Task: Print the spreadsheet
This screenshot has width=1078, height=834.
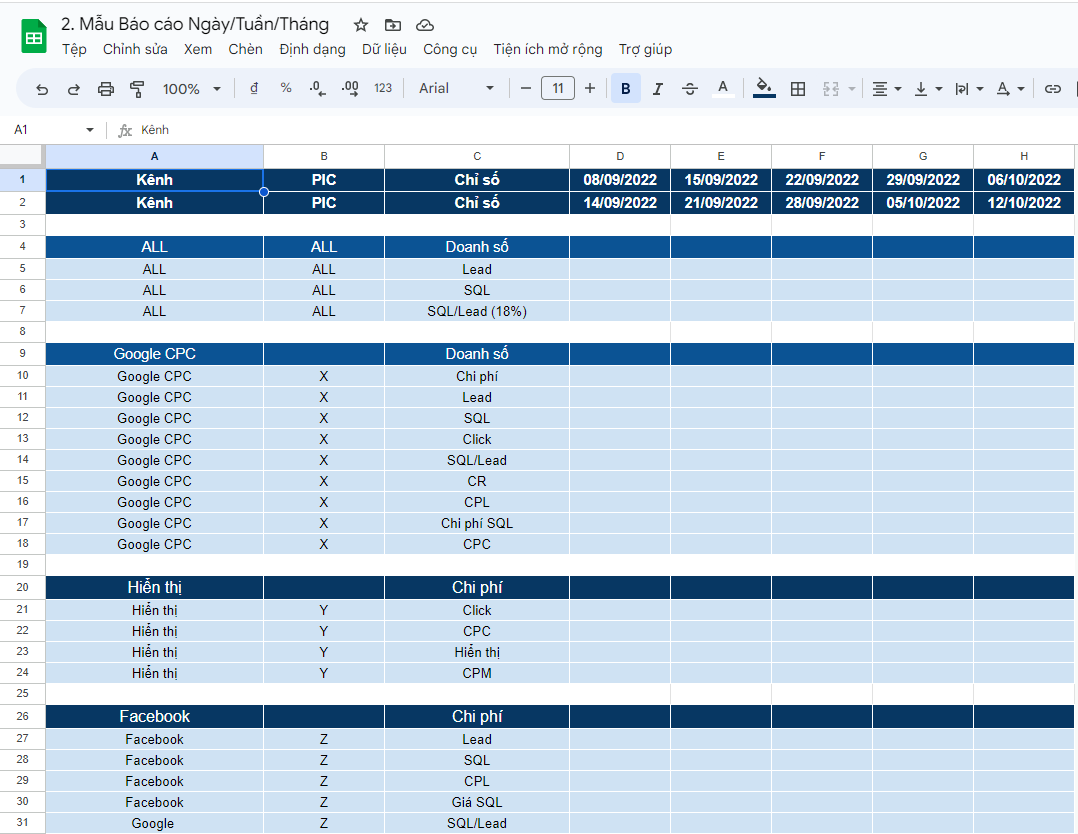Action: pyautogui.click(x=105, y=89)
